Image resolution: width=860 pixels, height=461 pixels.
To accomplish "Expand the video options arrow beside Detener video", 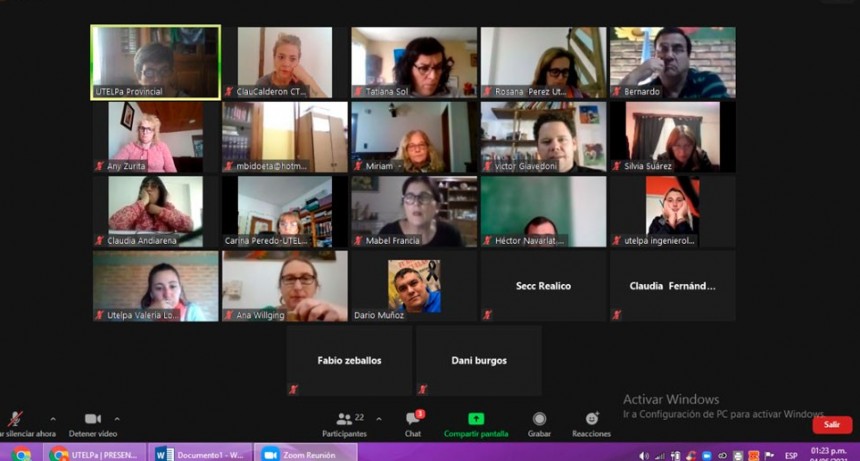I will point(117,419).
